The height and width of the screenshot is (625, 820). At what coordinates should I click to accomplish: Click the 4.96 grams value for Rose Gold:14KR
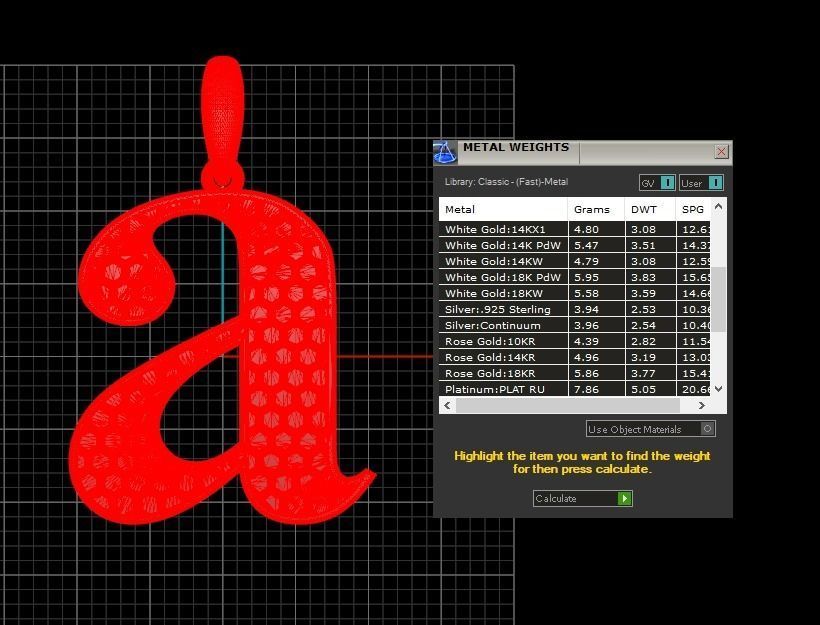[x=586, y=358]
